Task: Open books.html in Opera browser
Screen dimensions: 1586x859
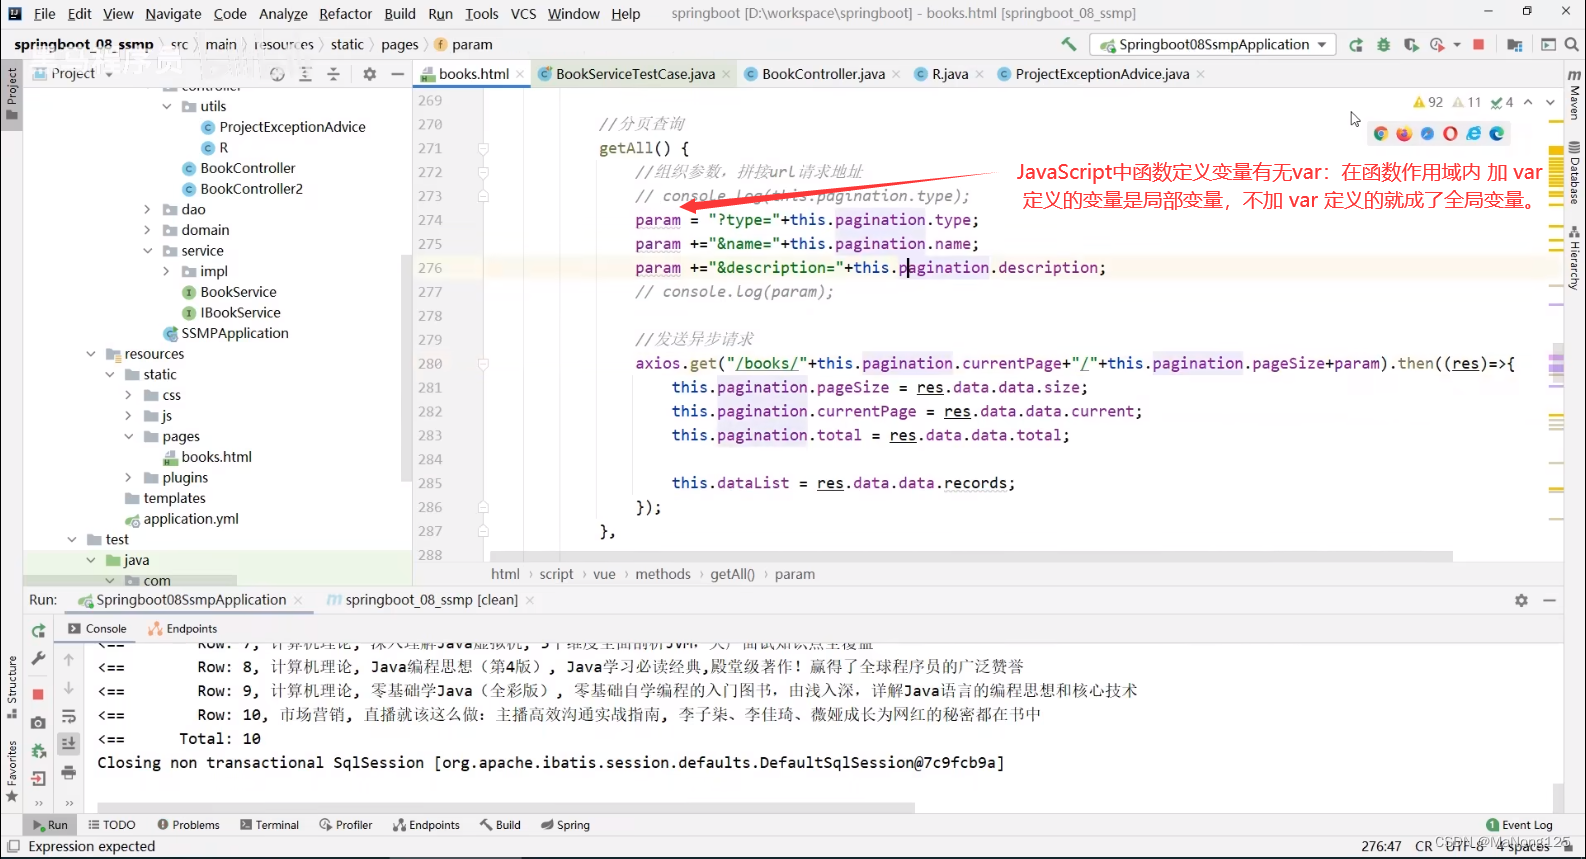Action: [x=1450, y=134]
